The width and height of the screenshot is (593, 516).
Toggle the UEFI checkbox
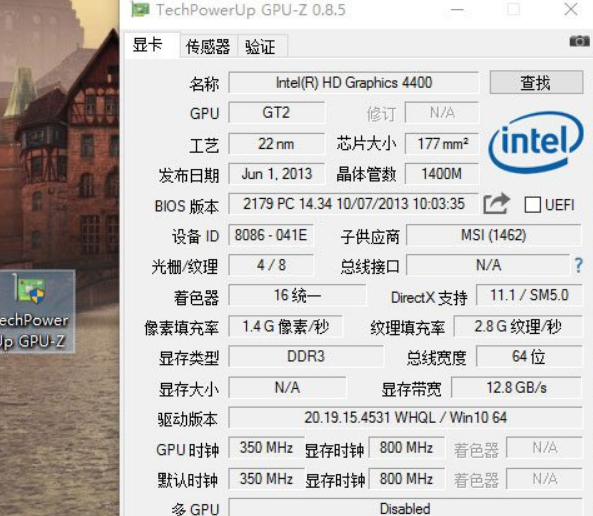tap(532, 205)
